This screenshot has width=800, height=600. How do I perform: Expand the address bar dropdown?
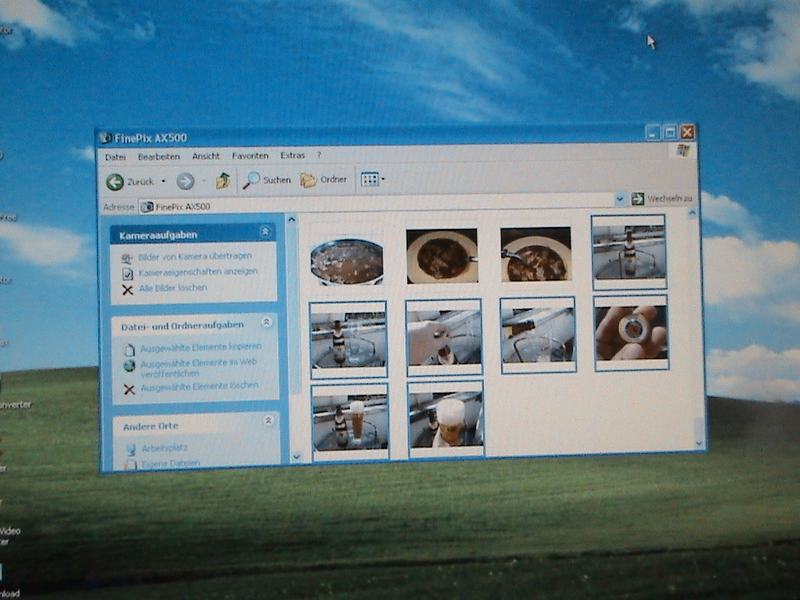click(x=620, y=199)
